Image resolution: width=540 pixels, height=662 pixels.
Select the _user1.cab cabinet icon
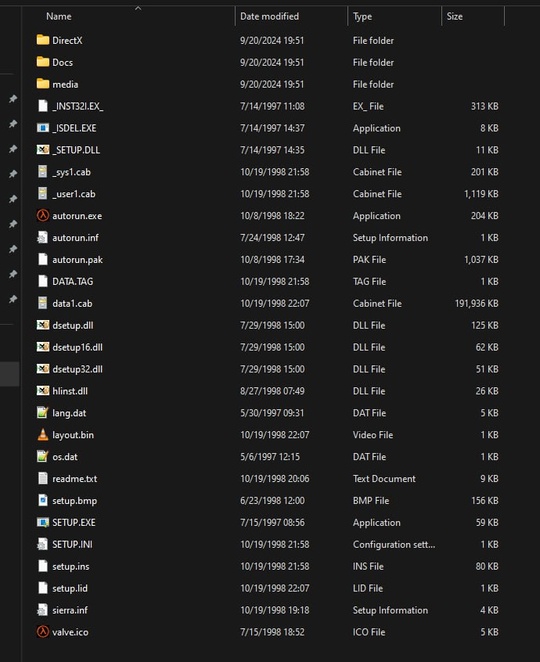tap(43, 194)
